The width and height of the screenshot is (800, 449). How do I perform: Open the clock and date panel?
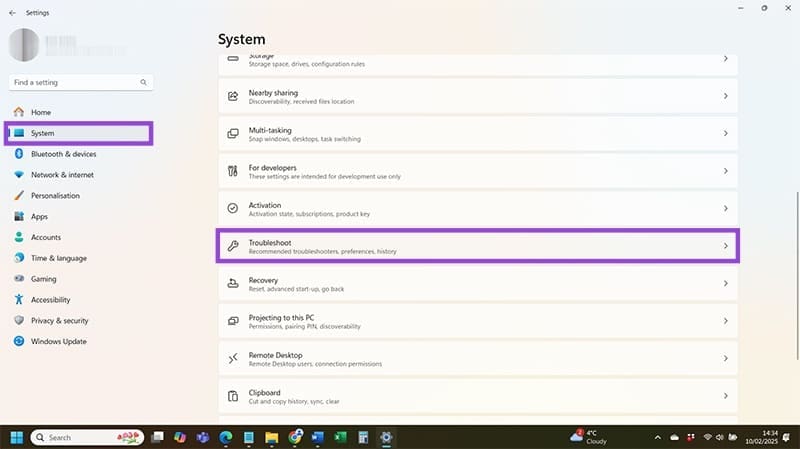click(x=761, y=437)
